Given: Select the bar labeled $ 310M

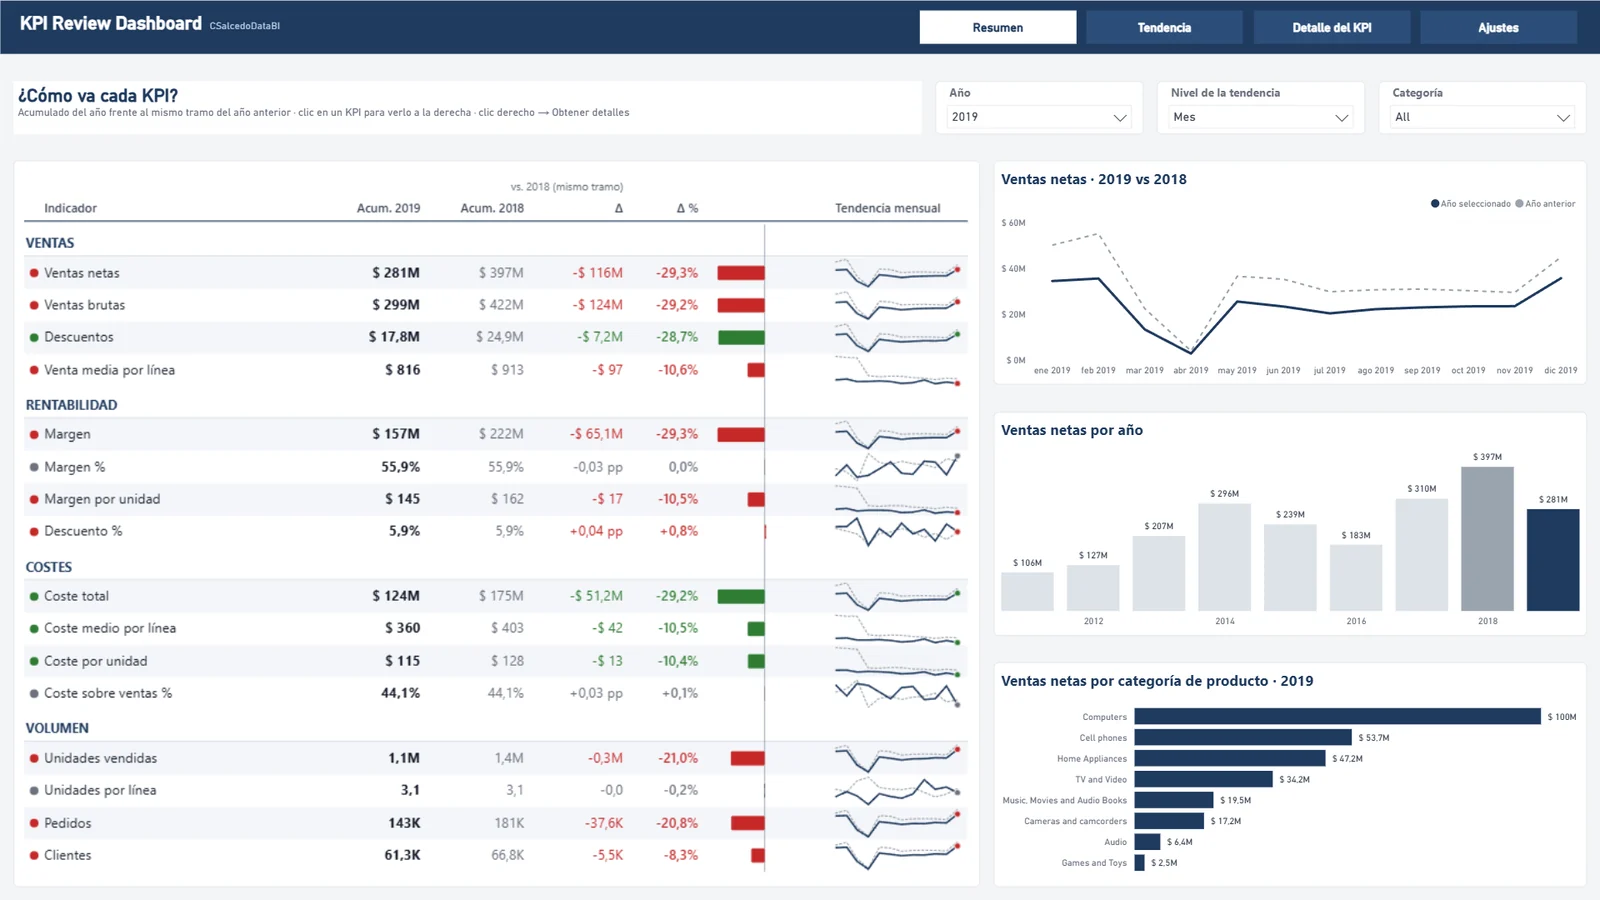Looking at the screenshot, I should pyautogui.click(x=1421, y=554).
